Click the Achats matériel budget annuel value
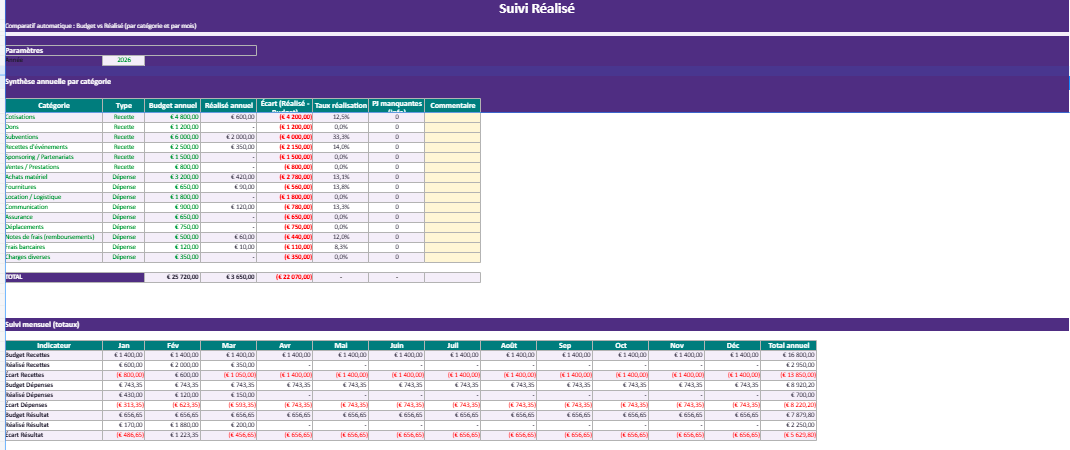The height and width of the screenshot is (450, 1070). [173, 177]
